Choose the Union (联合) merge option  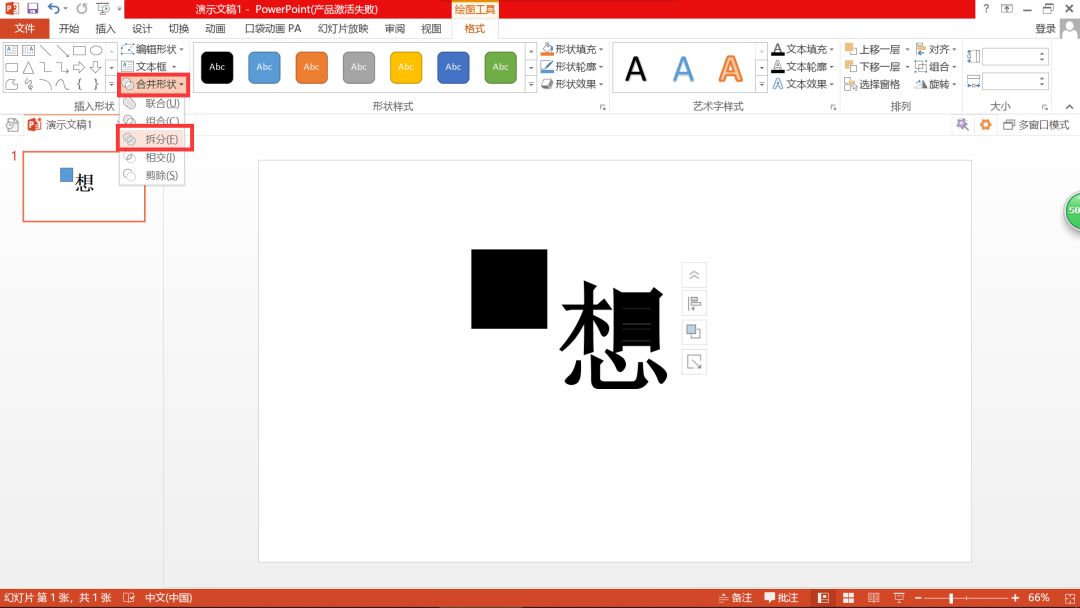coord(160,103)
